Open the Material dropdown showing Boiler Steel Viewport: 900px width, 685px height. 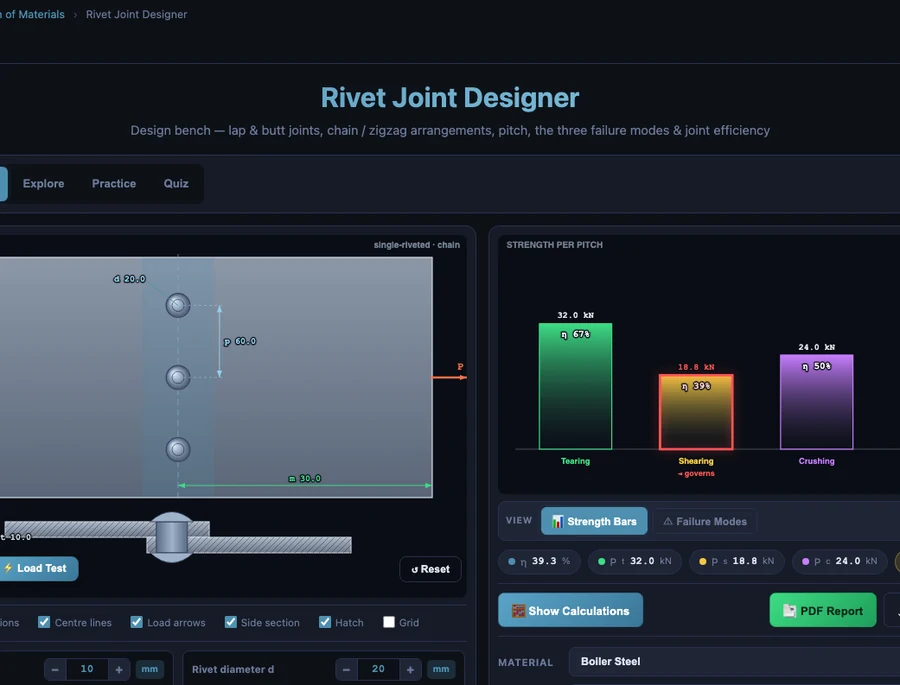(735, 661)
